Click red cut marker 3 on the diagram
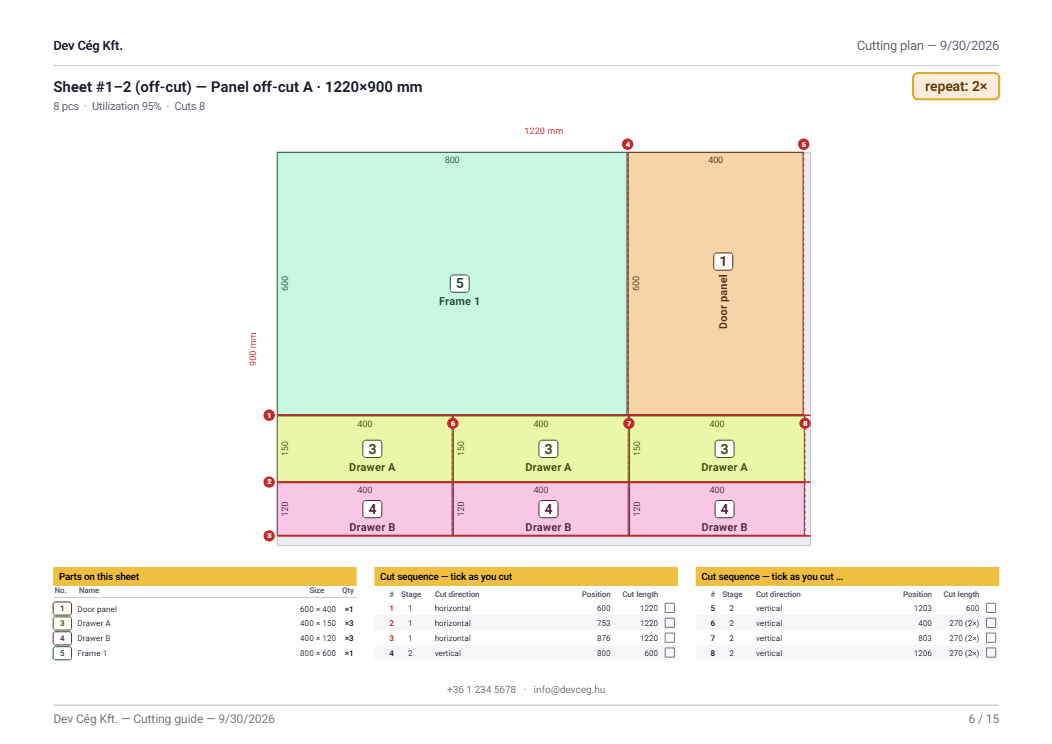This screenshot has width=1052, height=744. pos(269,535)
